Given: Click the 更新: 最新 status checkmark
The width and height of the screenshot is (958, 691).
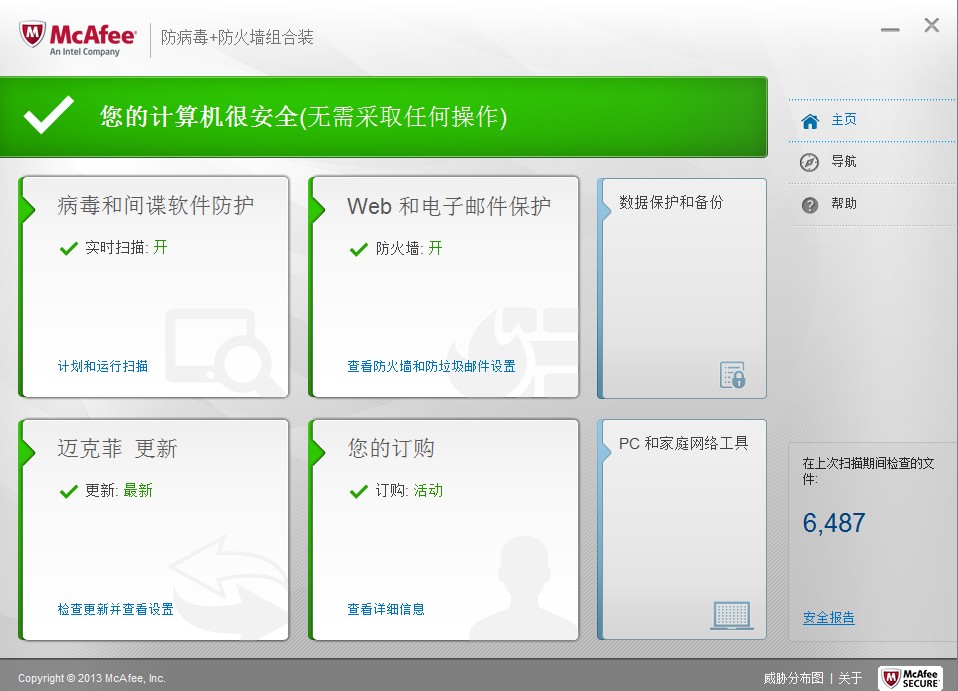Looking at the screenshot, I should pyautogui.click(x=68, y=491).
